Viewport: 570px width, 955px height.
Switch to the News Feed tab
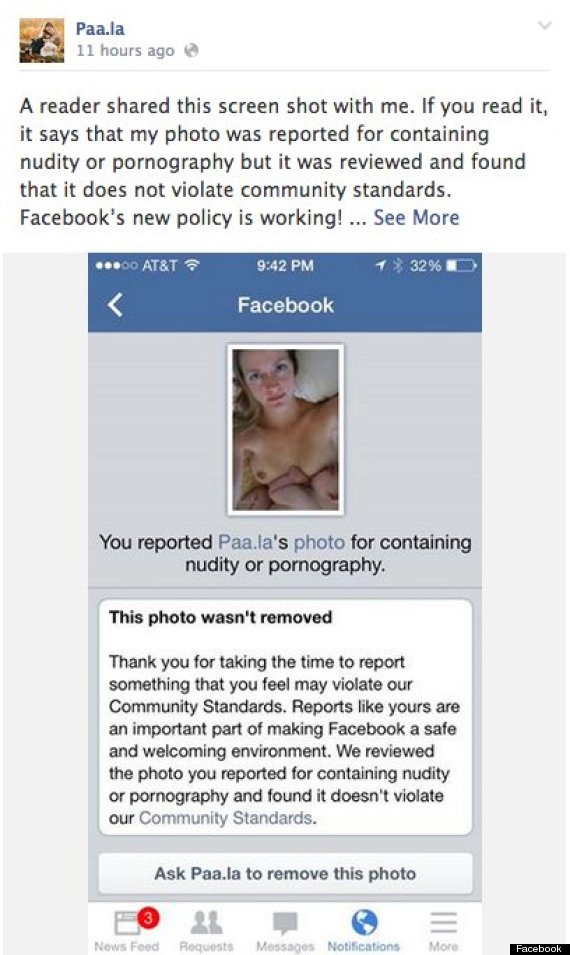click(x=127, y=930)
